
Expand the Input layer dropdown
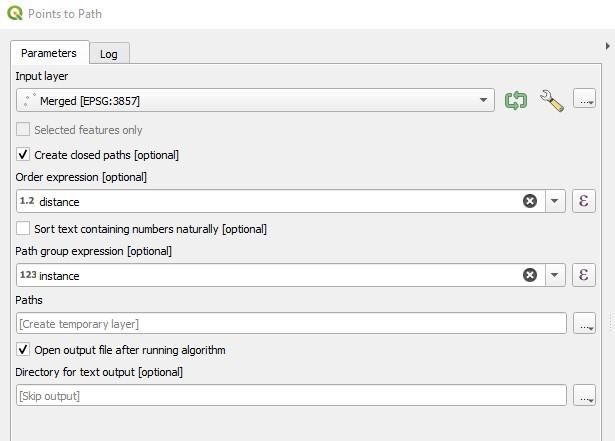pos(484,100)
